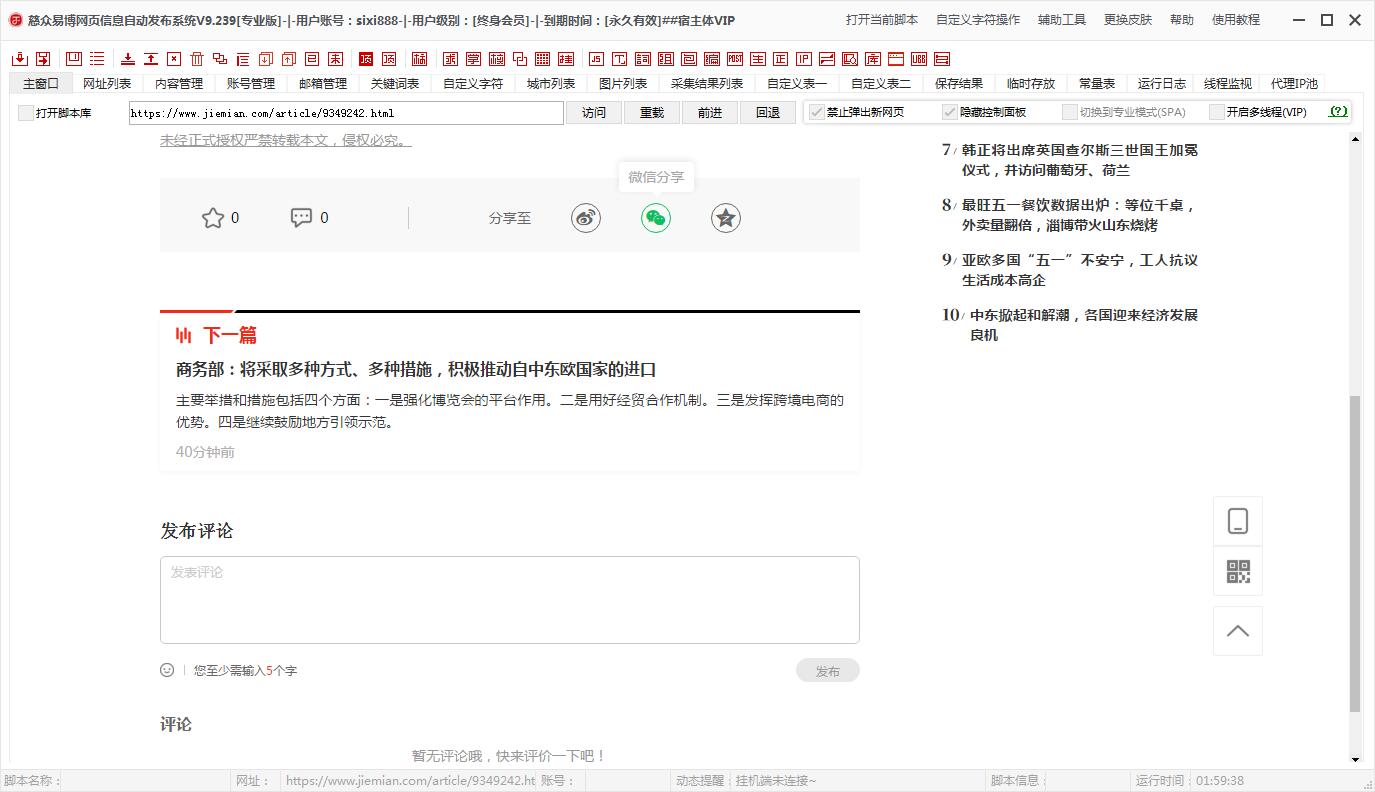Click the scrollbar down arrow
This screenshot has width=1375, height=792.
pos(1355,760)
